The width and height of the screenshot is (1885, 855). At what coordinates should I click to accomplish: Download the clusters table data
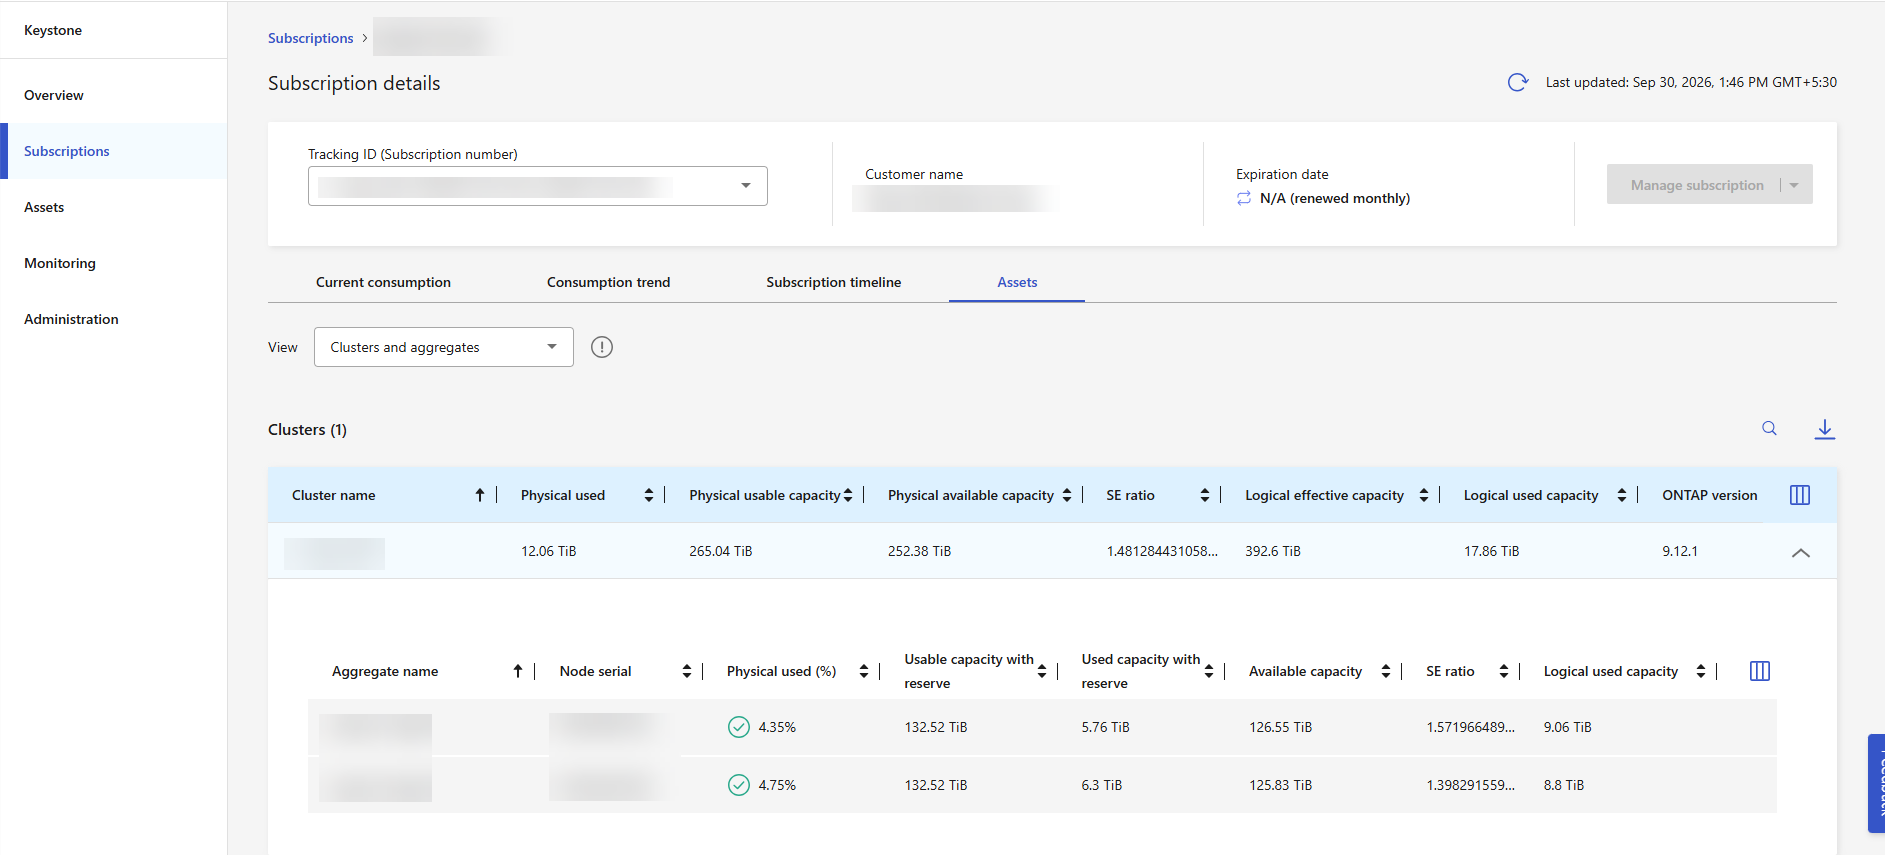click(1824, 429)
